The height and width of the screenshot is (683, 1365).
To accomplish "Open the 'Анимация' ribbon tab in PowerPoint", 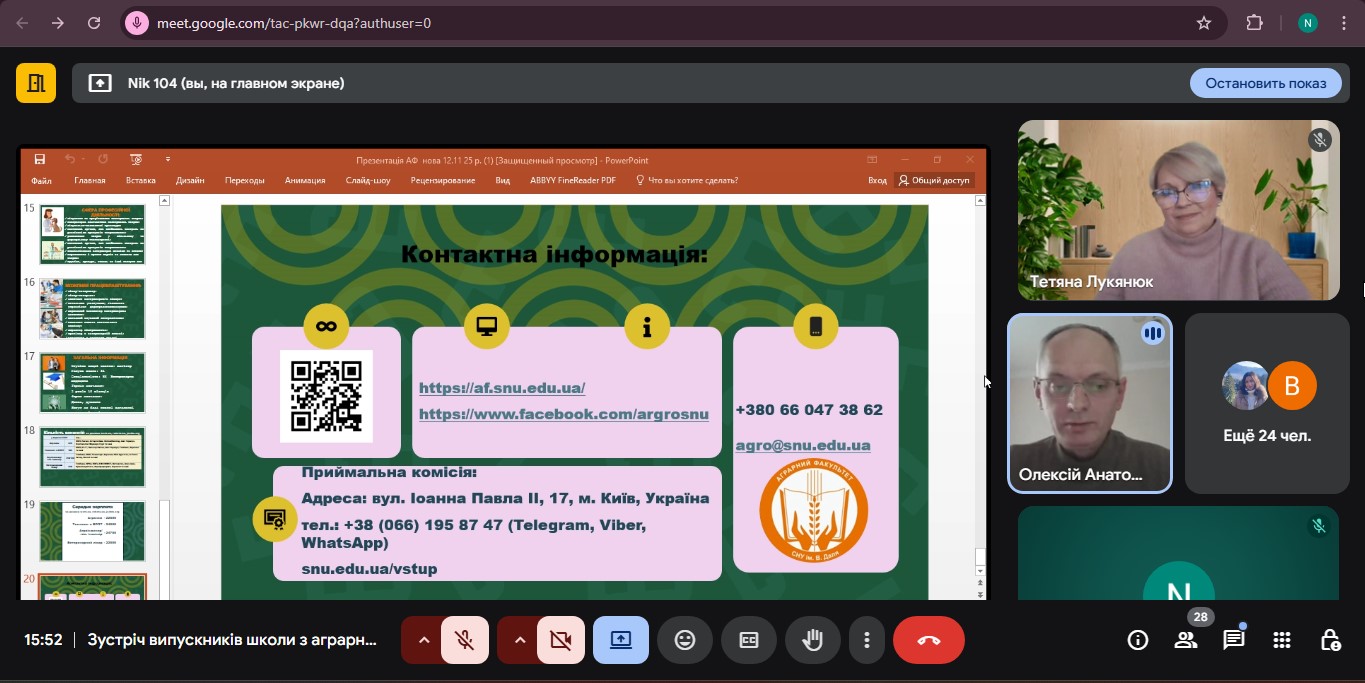I will coord(305,181).
